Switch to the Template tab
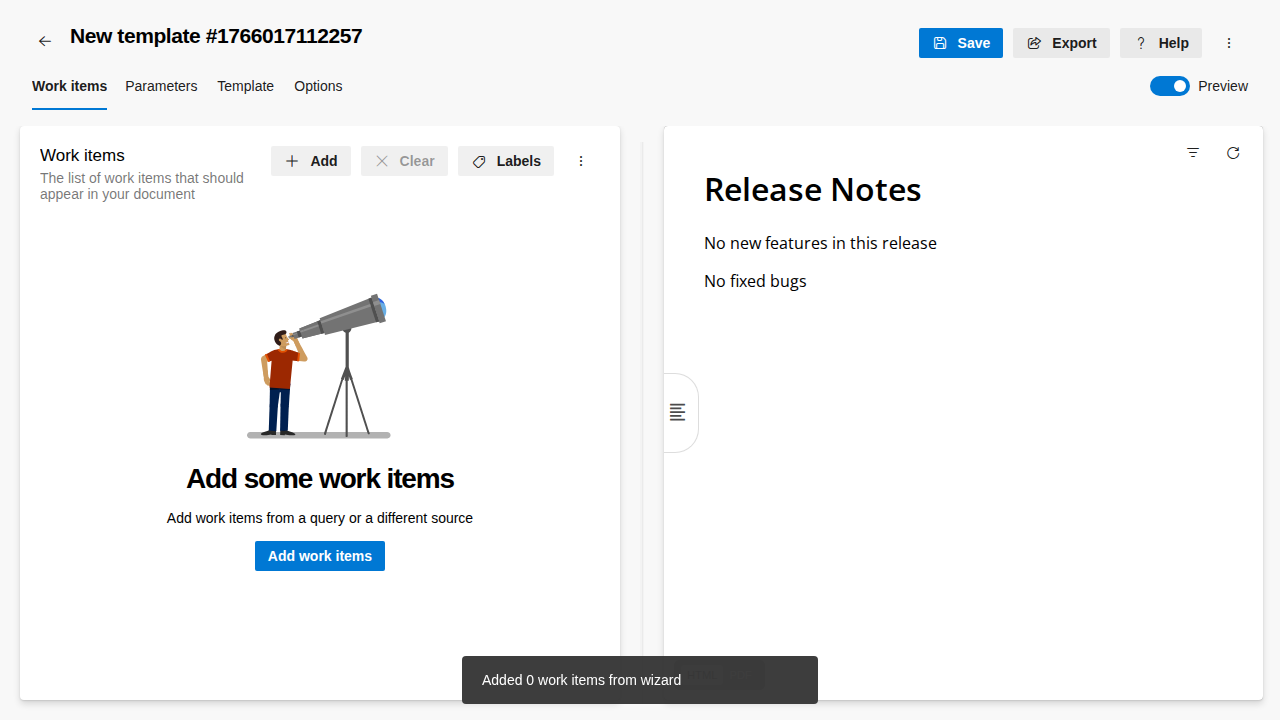 pyautogui.click(x=245, y=86)
